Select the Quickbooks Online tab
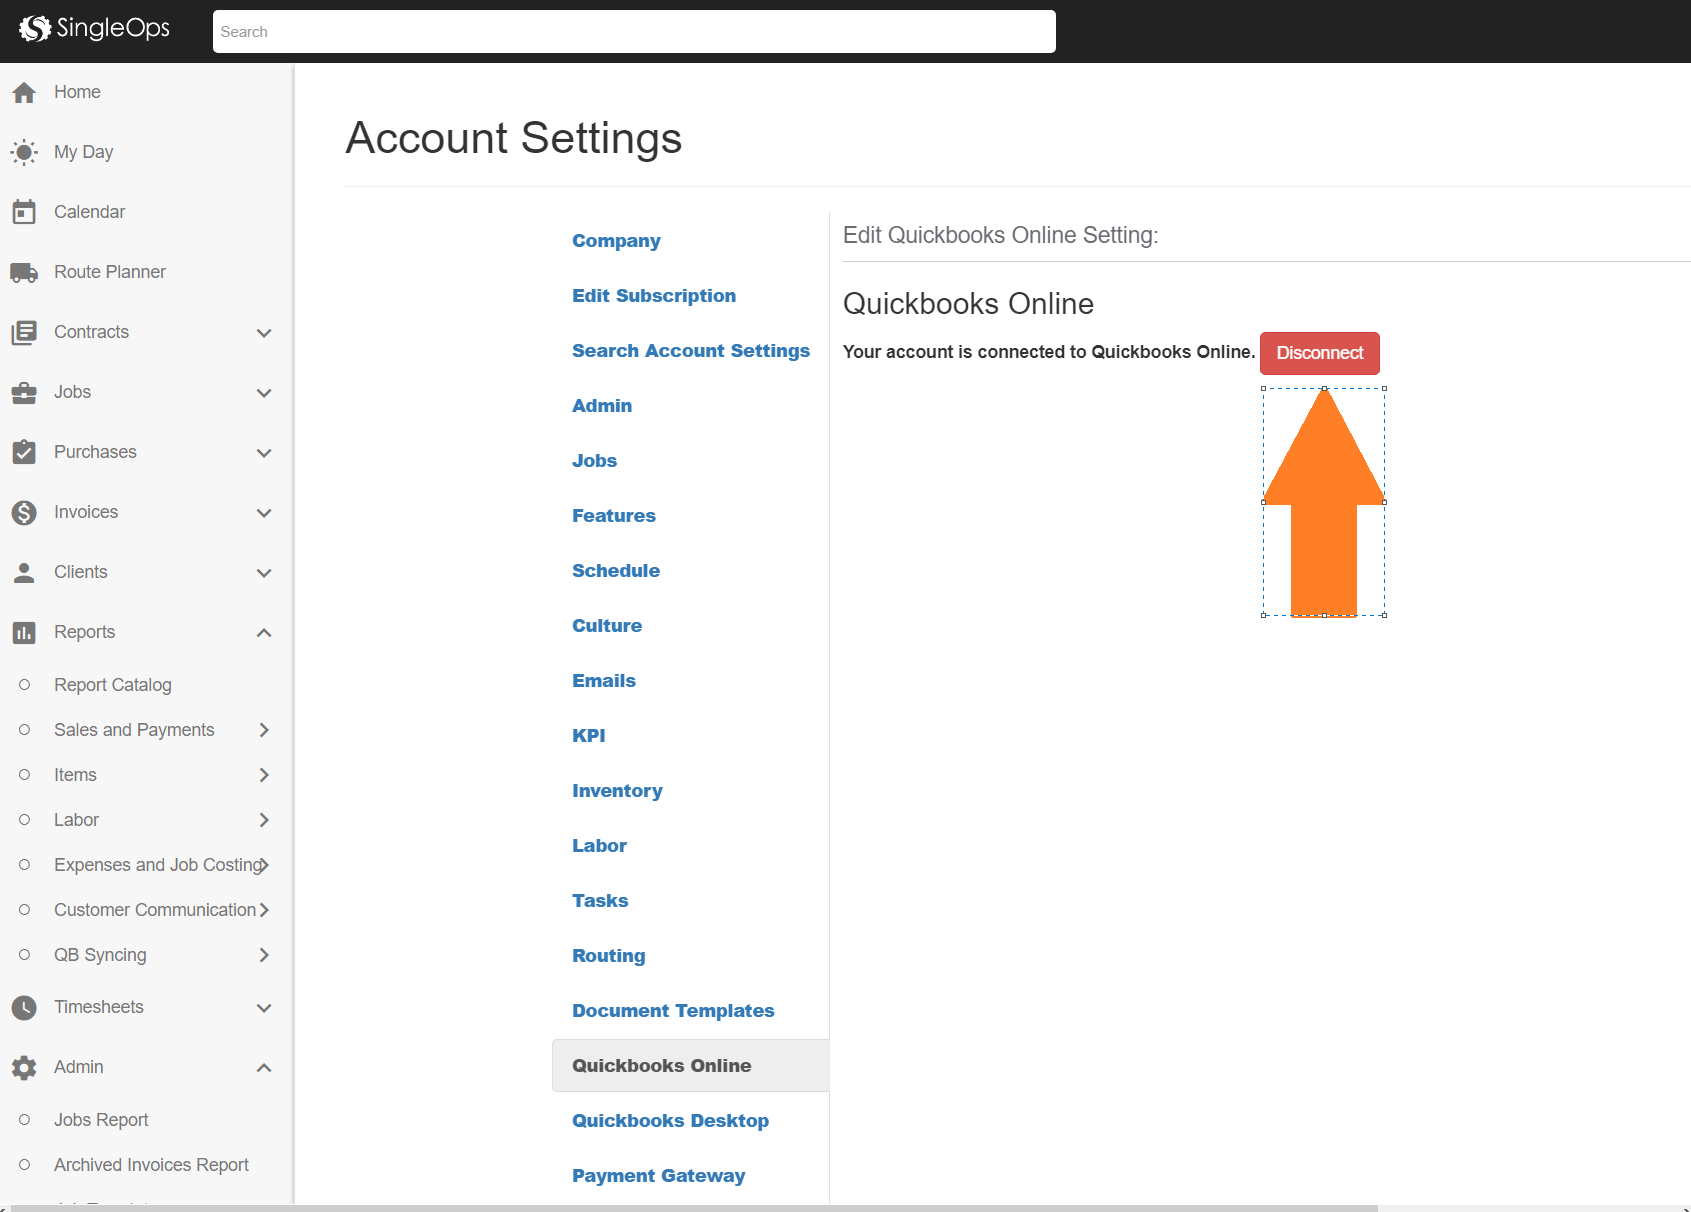The height and width of the screenshot is (1212, 1691). [691, 1066]
